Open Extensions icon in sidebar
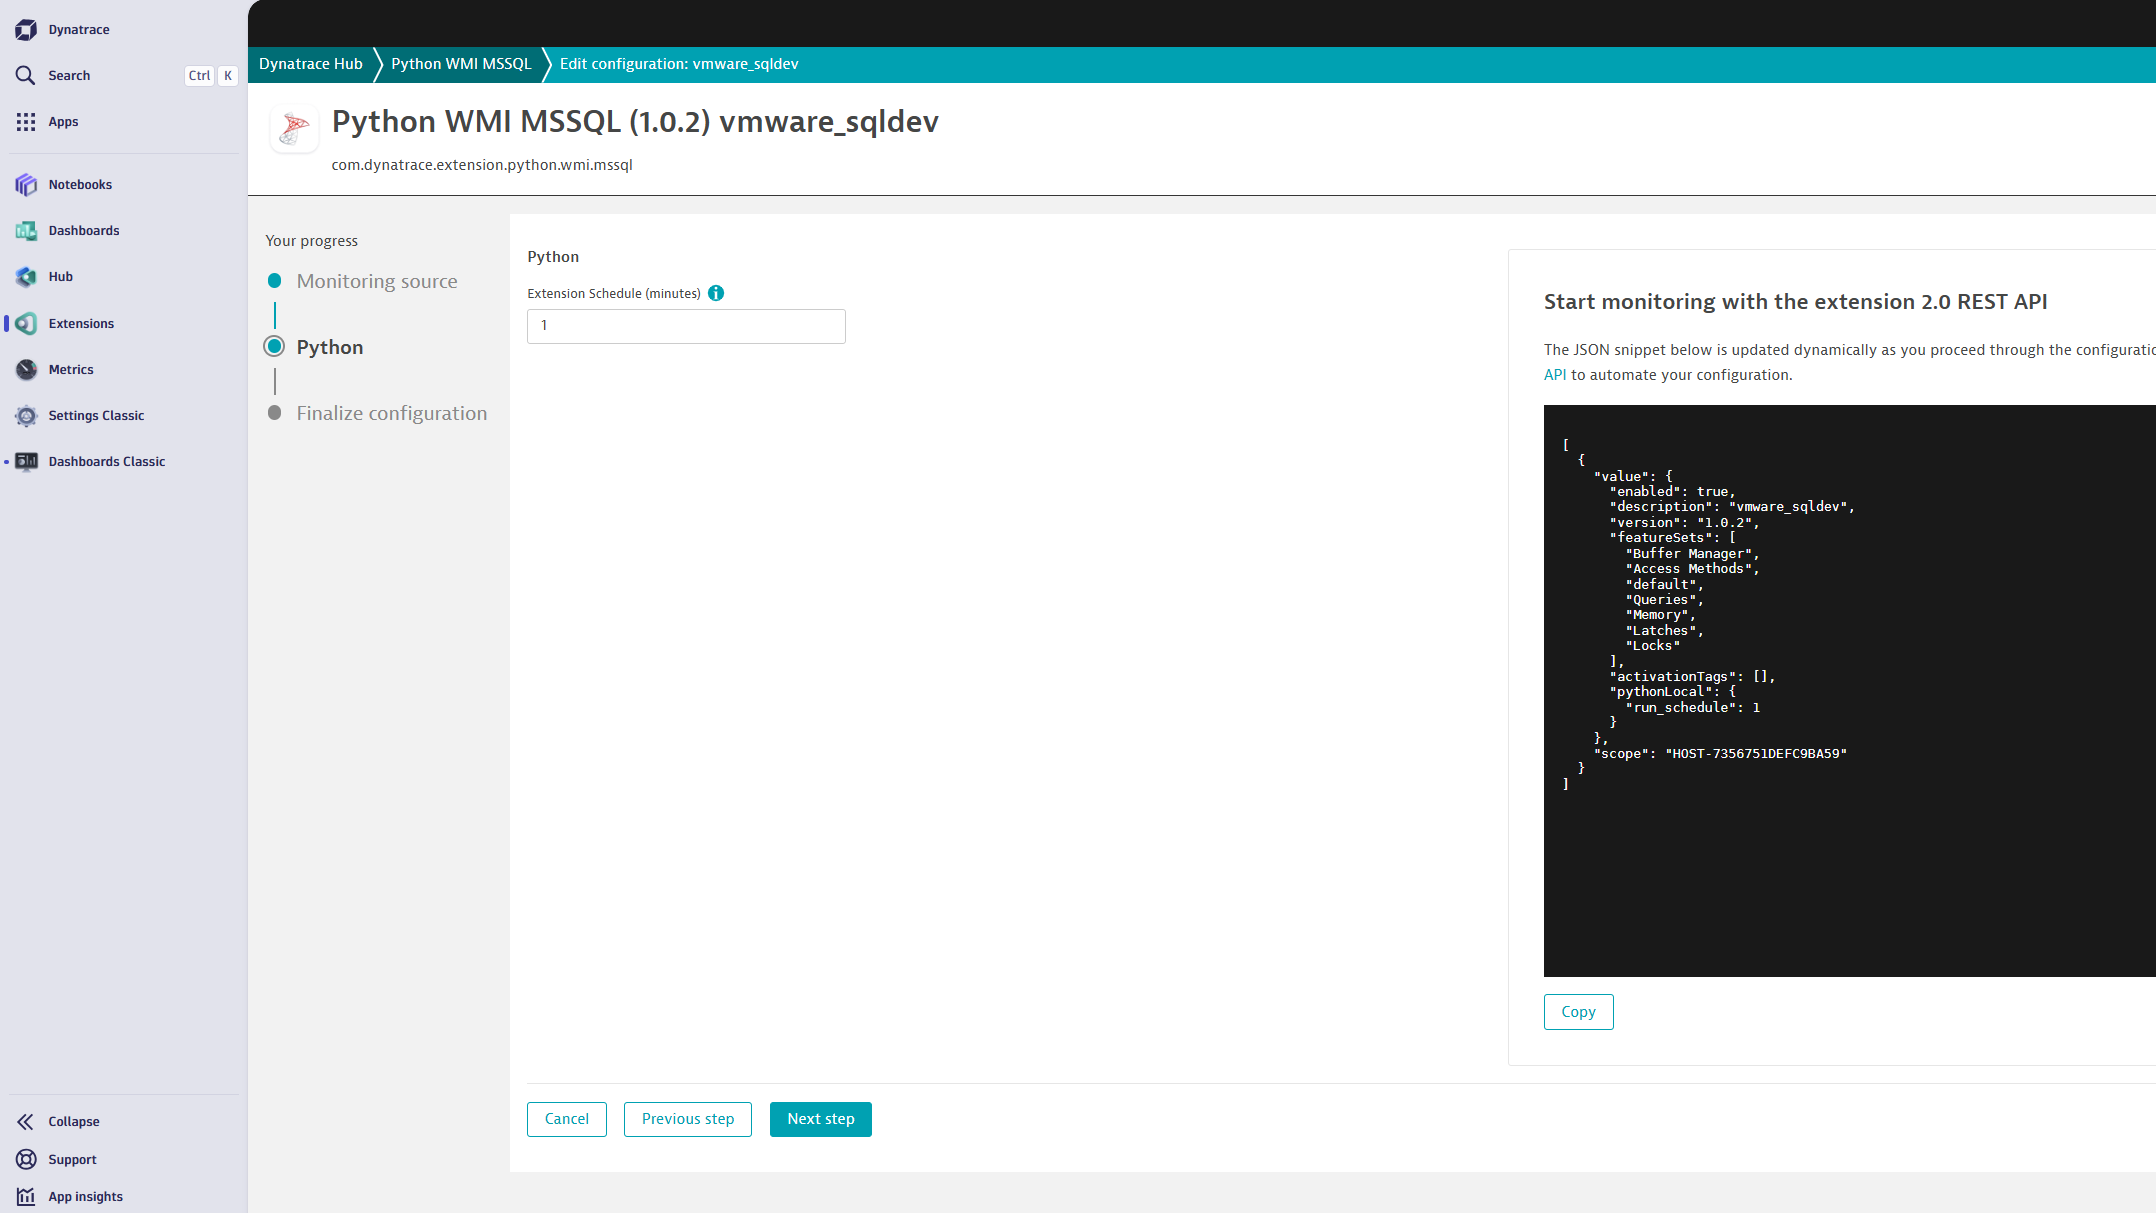This screenshot has width=2156, height=1213. (26, 324)
